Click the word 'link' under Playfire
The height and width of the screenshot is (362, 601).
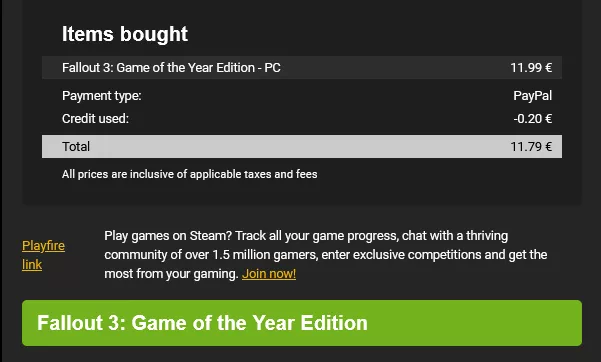pyautogui.click(x=32, y=265)
